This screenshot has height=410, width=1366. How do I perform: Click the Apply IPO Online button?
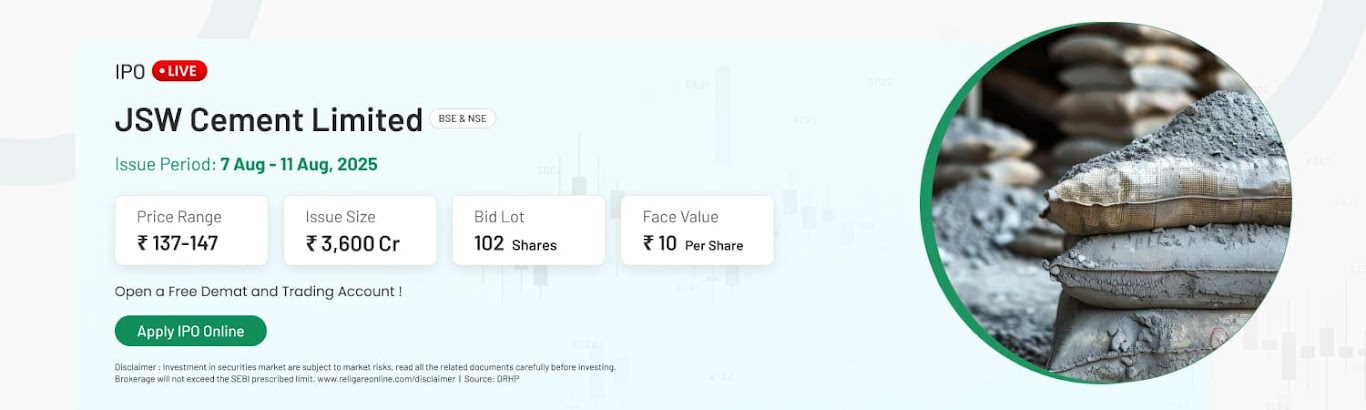pyautogui.click(x=191, y=331)
